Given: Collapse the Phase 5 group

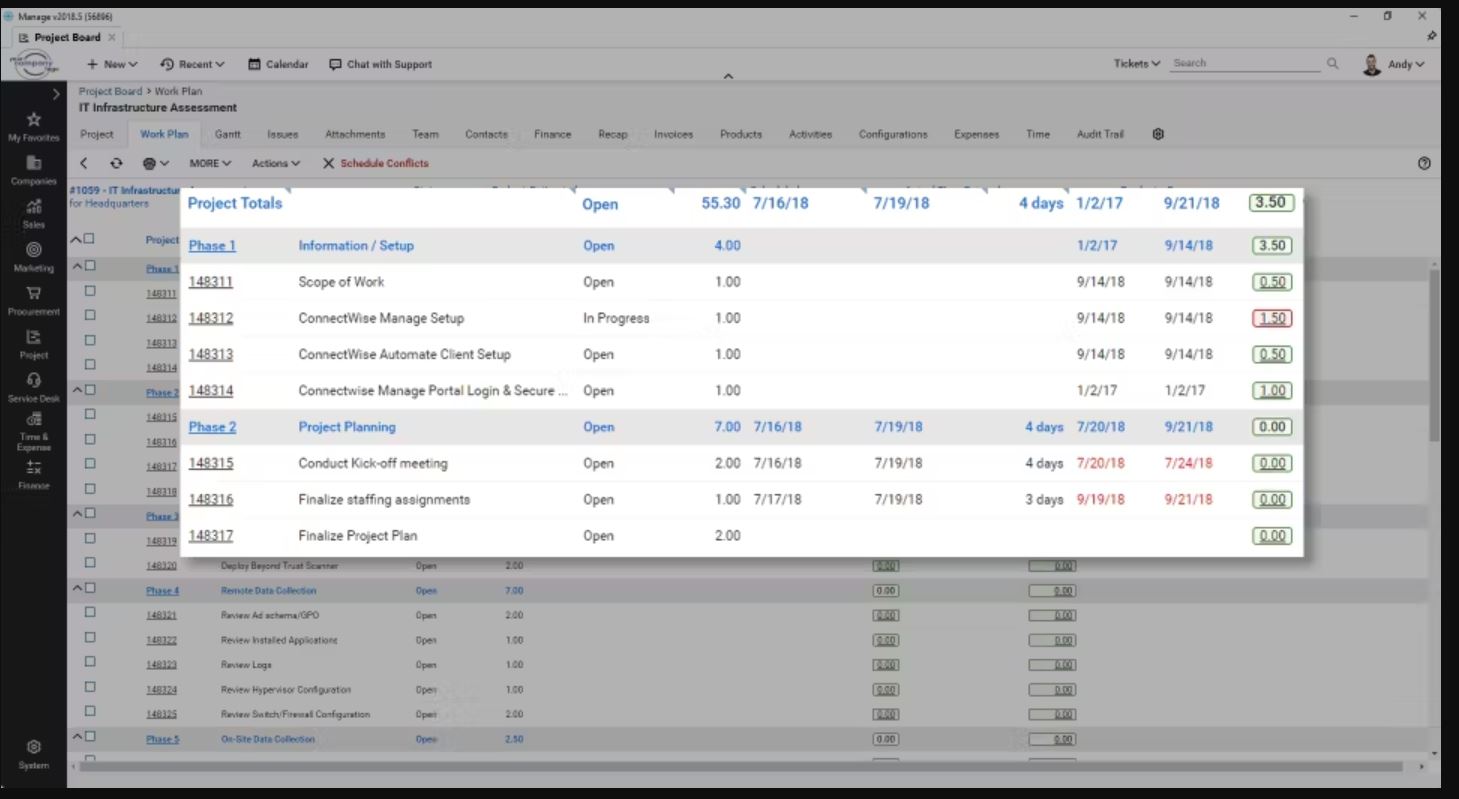Looking at the screenshot, I should (x=75, y=737).
